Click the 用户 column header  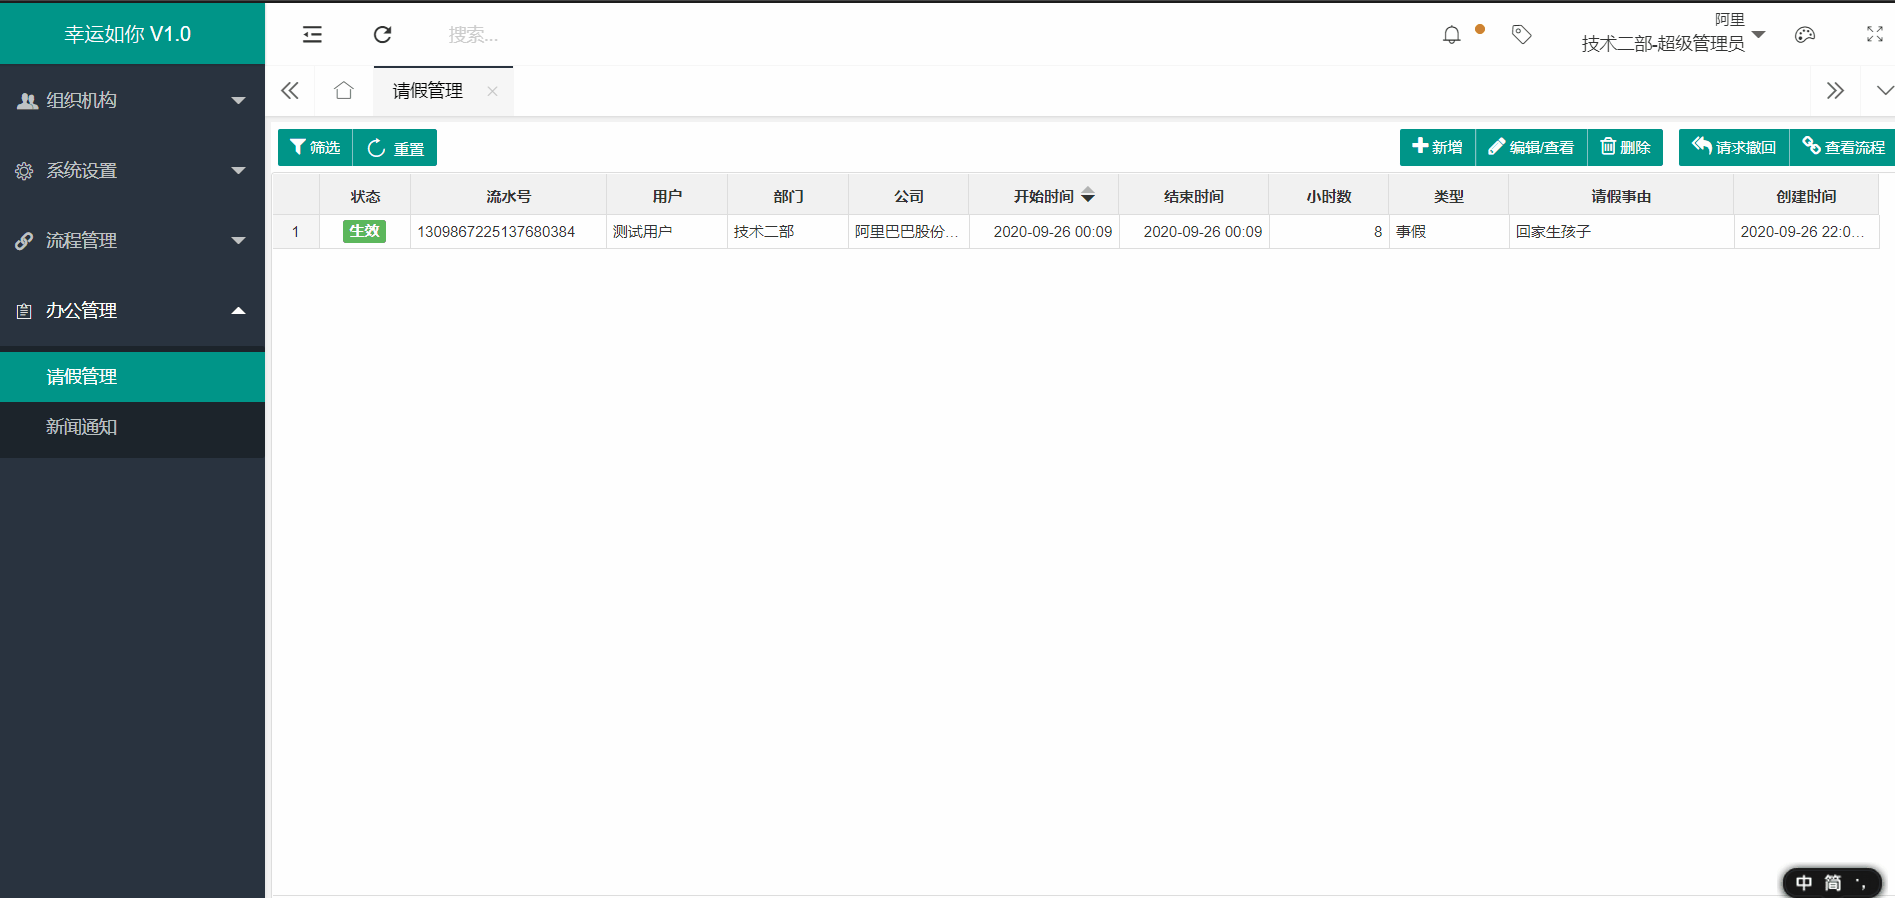[667, 196]
